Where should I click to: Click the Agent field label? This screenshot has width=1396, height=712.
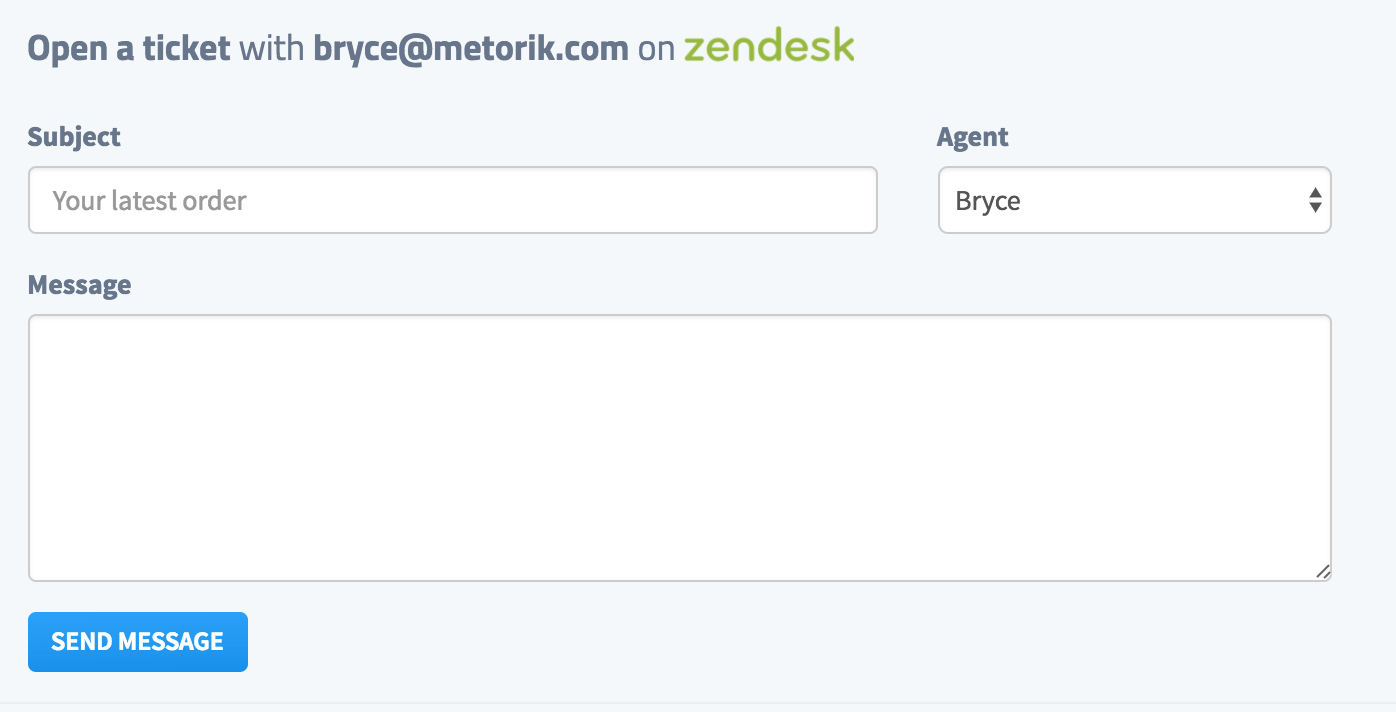(972, 137)
